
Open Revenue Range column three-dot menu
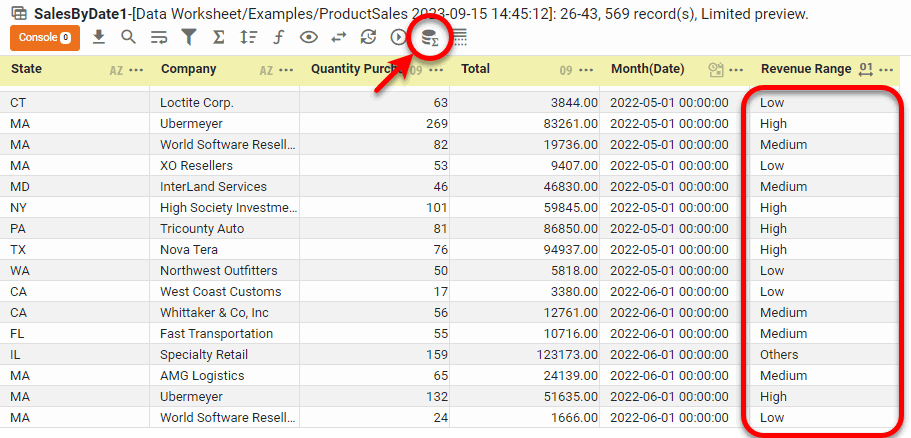(888, 70)
